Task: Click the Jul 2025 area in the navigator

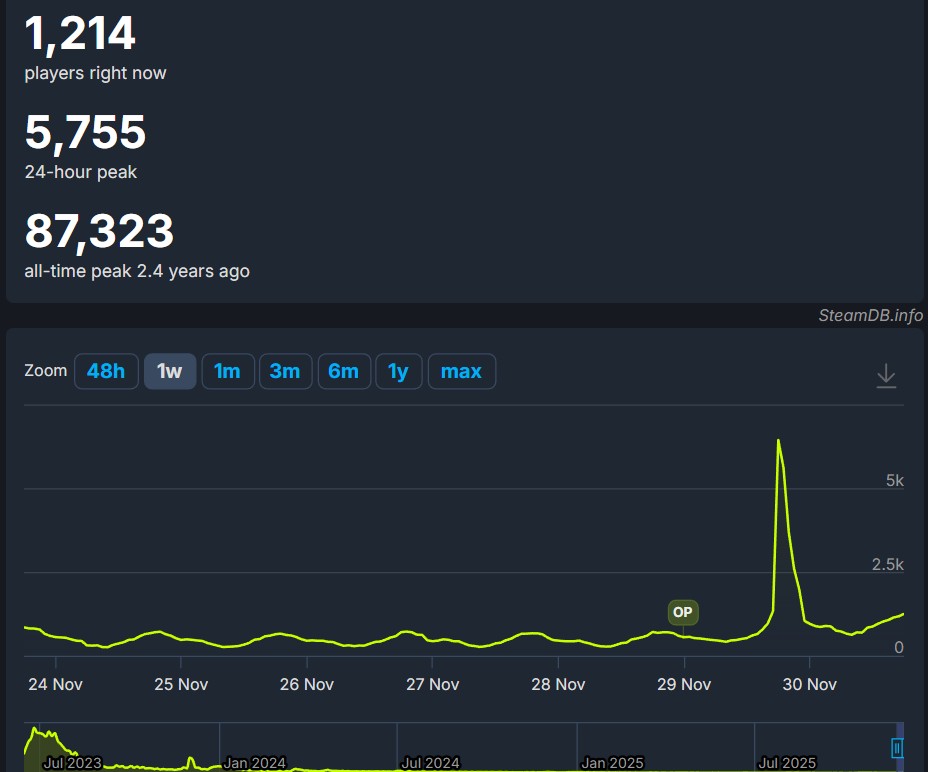Action: (787, 762)
